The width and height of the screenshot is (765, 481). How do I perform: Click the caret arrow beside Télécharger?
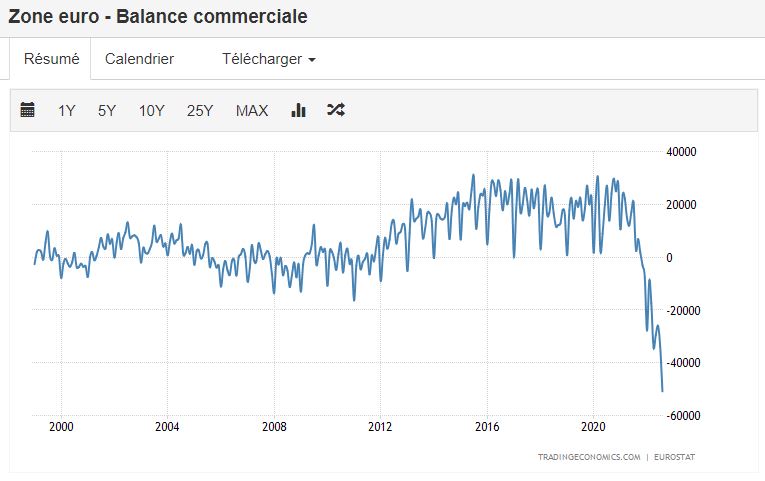(312, 60)
